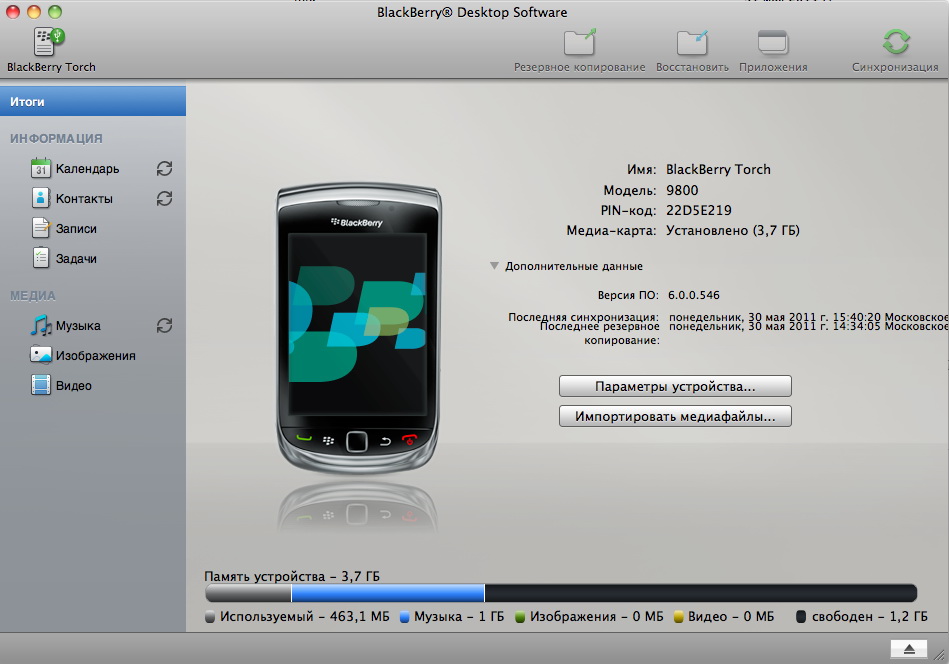Screen dimensions: 949x664
Task: Click the media card value Установлено (3,7 ГБ)
Action: click(733, 231)
